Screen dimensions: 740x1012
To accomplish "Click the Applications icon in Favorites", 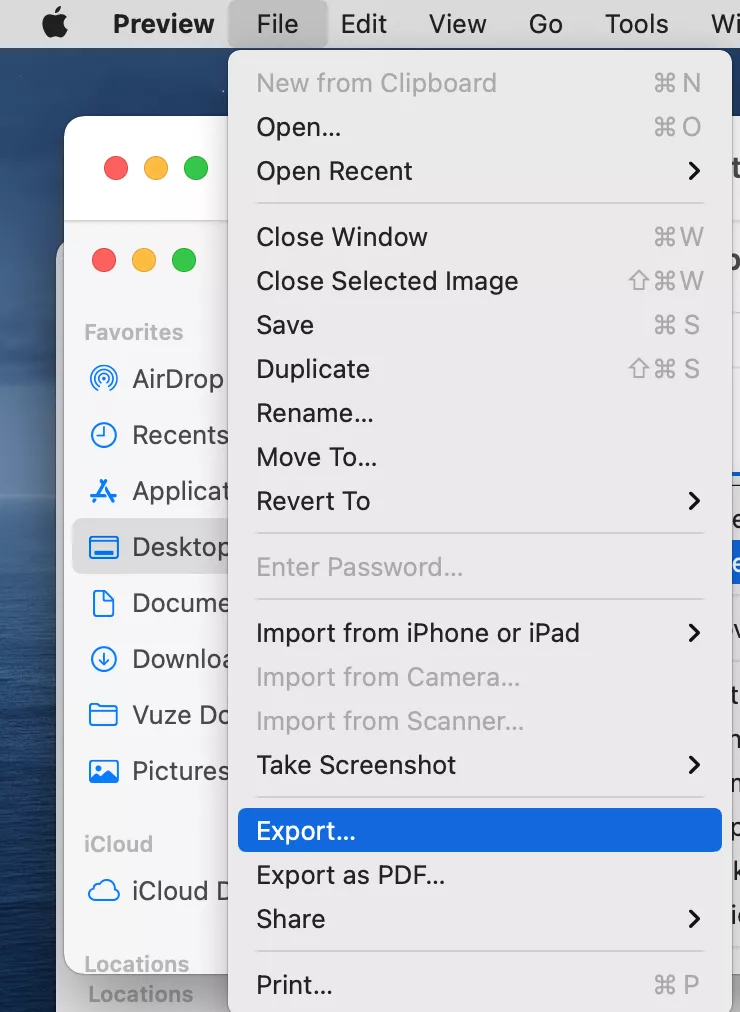I will tap(103, 491).
